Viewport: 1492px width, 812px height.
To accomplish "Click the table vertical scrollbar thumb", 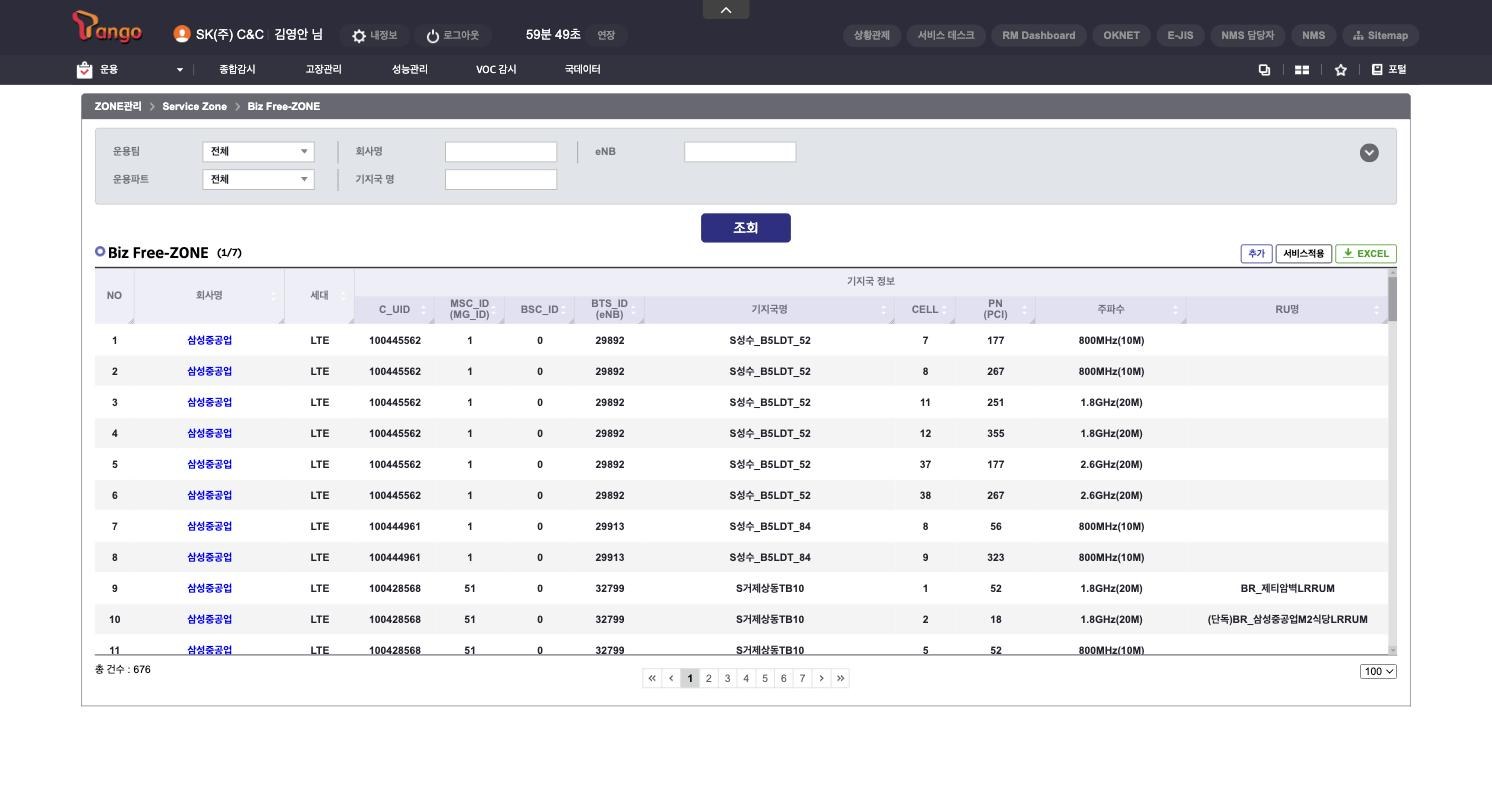I will (1392, 298).
